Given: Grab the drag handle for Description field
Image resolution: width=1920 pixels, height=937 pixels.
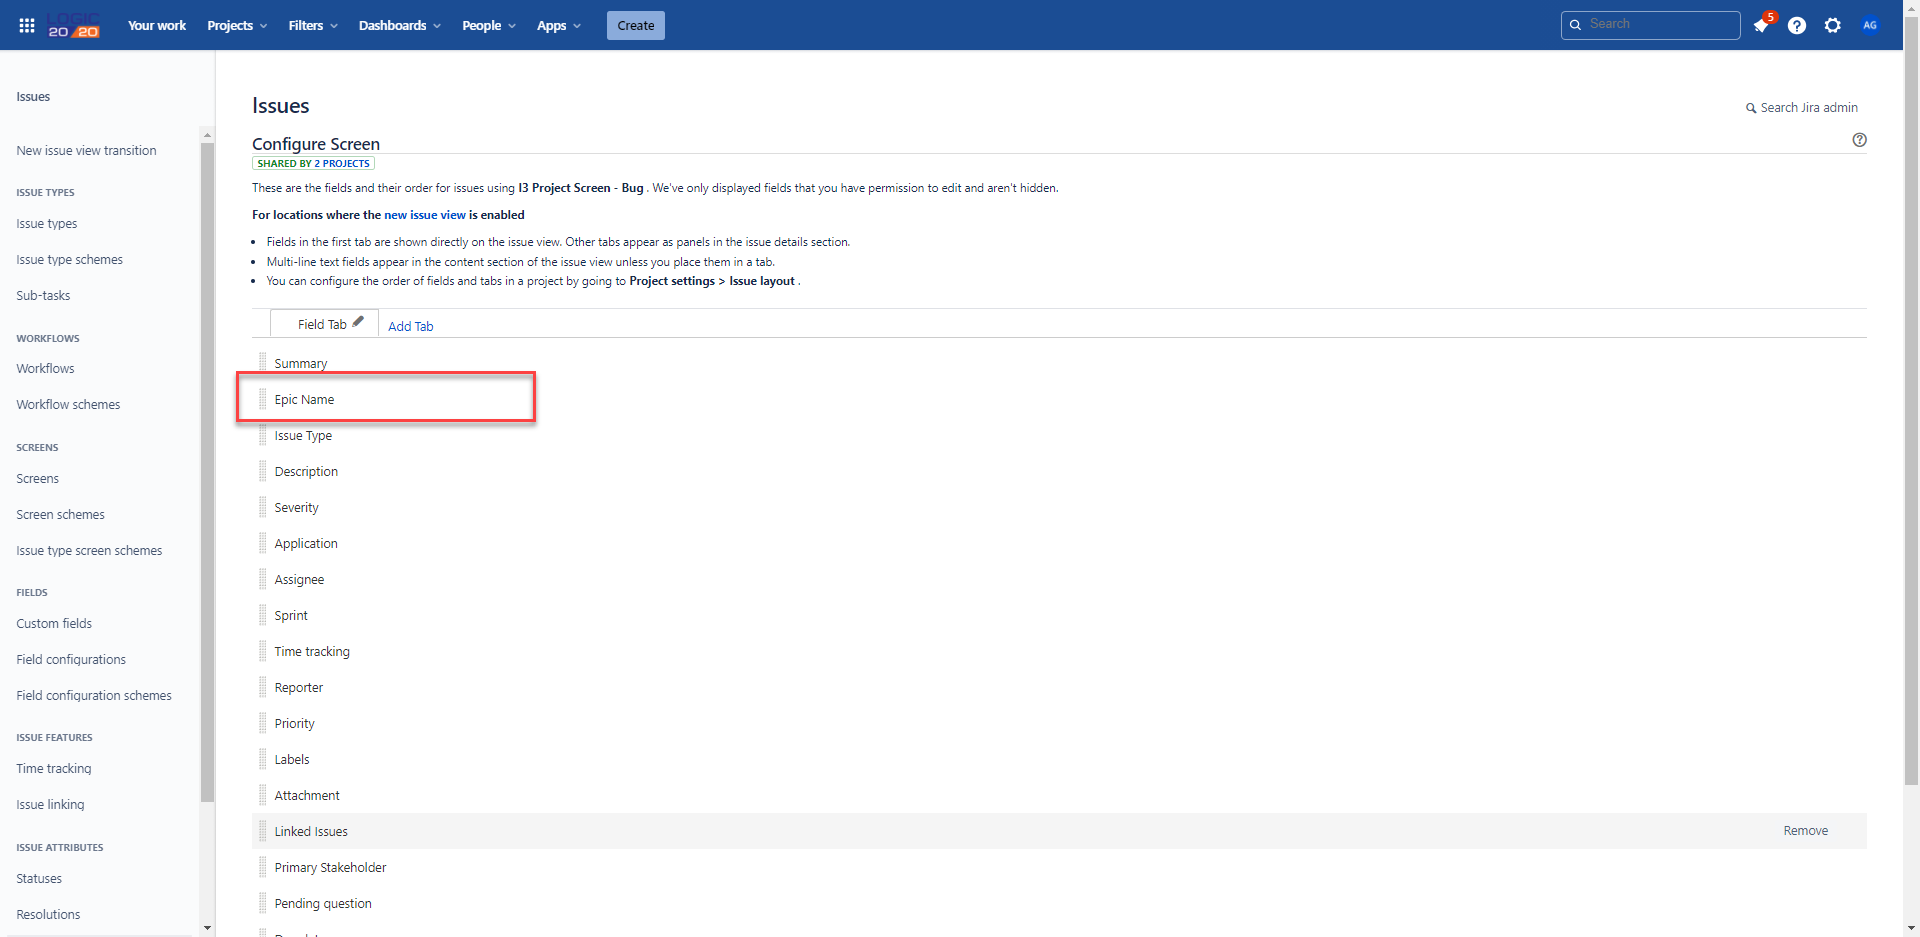Looking at the screenshot, I should point(263,471).
